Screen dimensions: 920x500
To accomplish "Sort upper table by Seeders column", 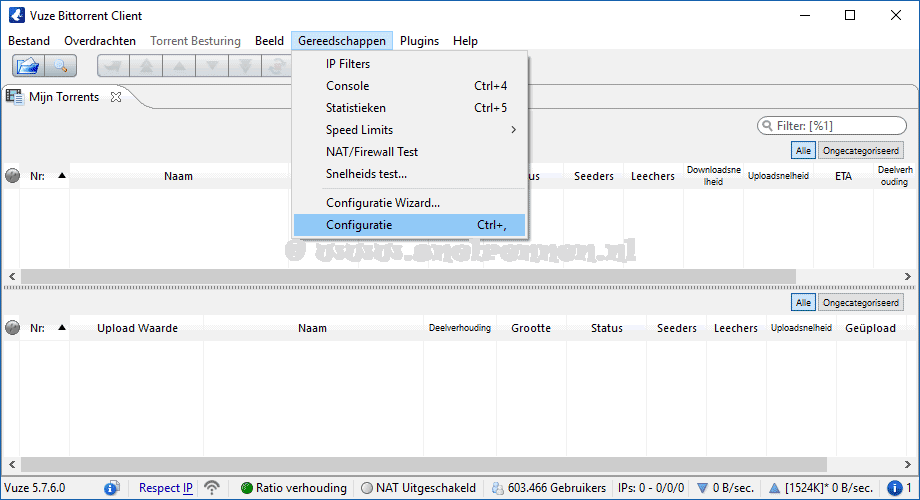I will pos(593,176).
